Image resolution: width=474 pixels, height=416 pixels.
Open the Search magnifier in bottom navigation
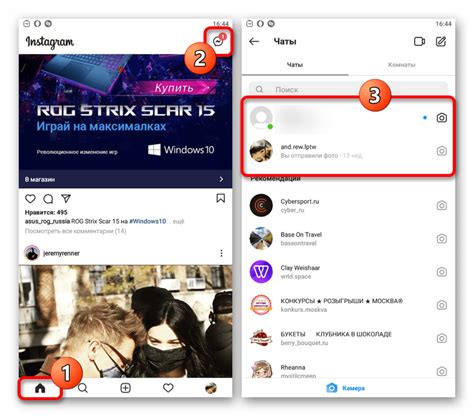[x=83, y=388]
